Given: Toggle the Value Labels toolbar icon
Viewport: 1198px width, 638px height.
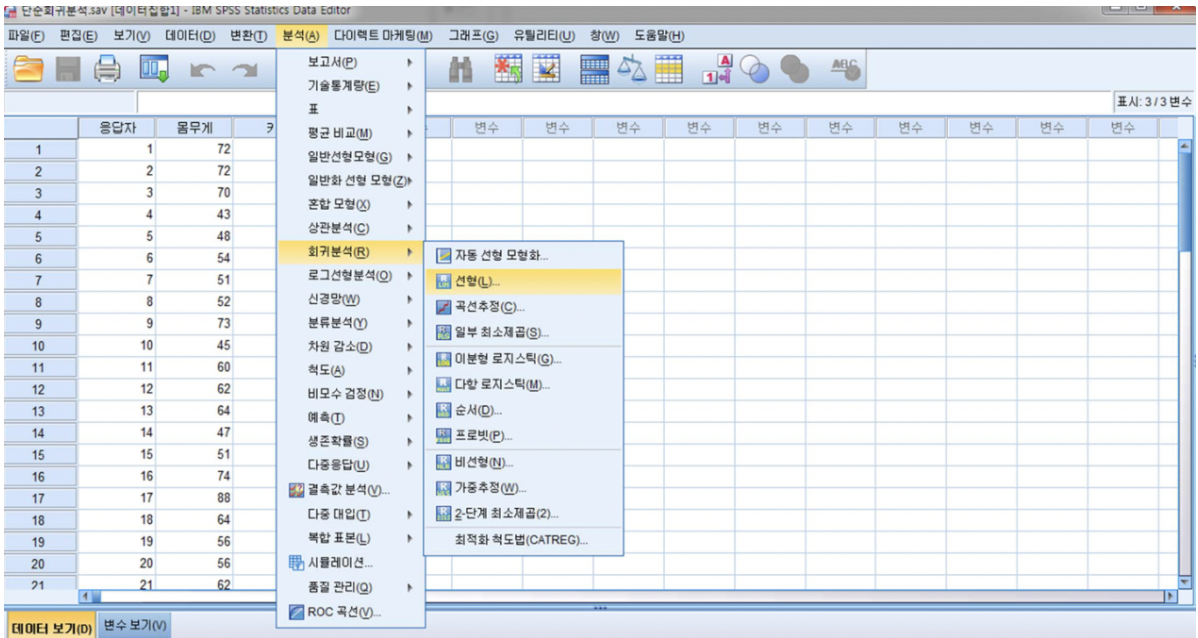Looking at the screenshot, I should coord(717,70).
